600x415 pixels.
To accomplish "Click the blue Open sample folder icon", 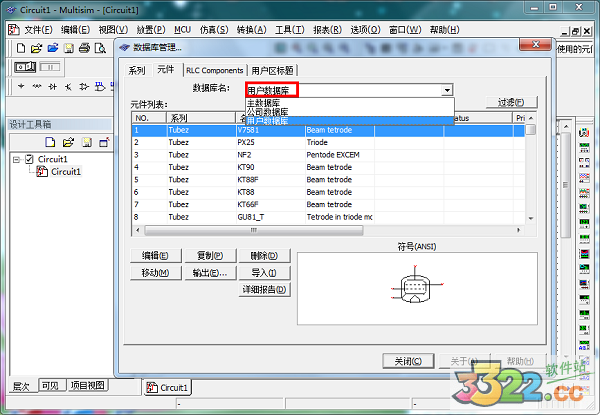I will click(x=53, y=48).
